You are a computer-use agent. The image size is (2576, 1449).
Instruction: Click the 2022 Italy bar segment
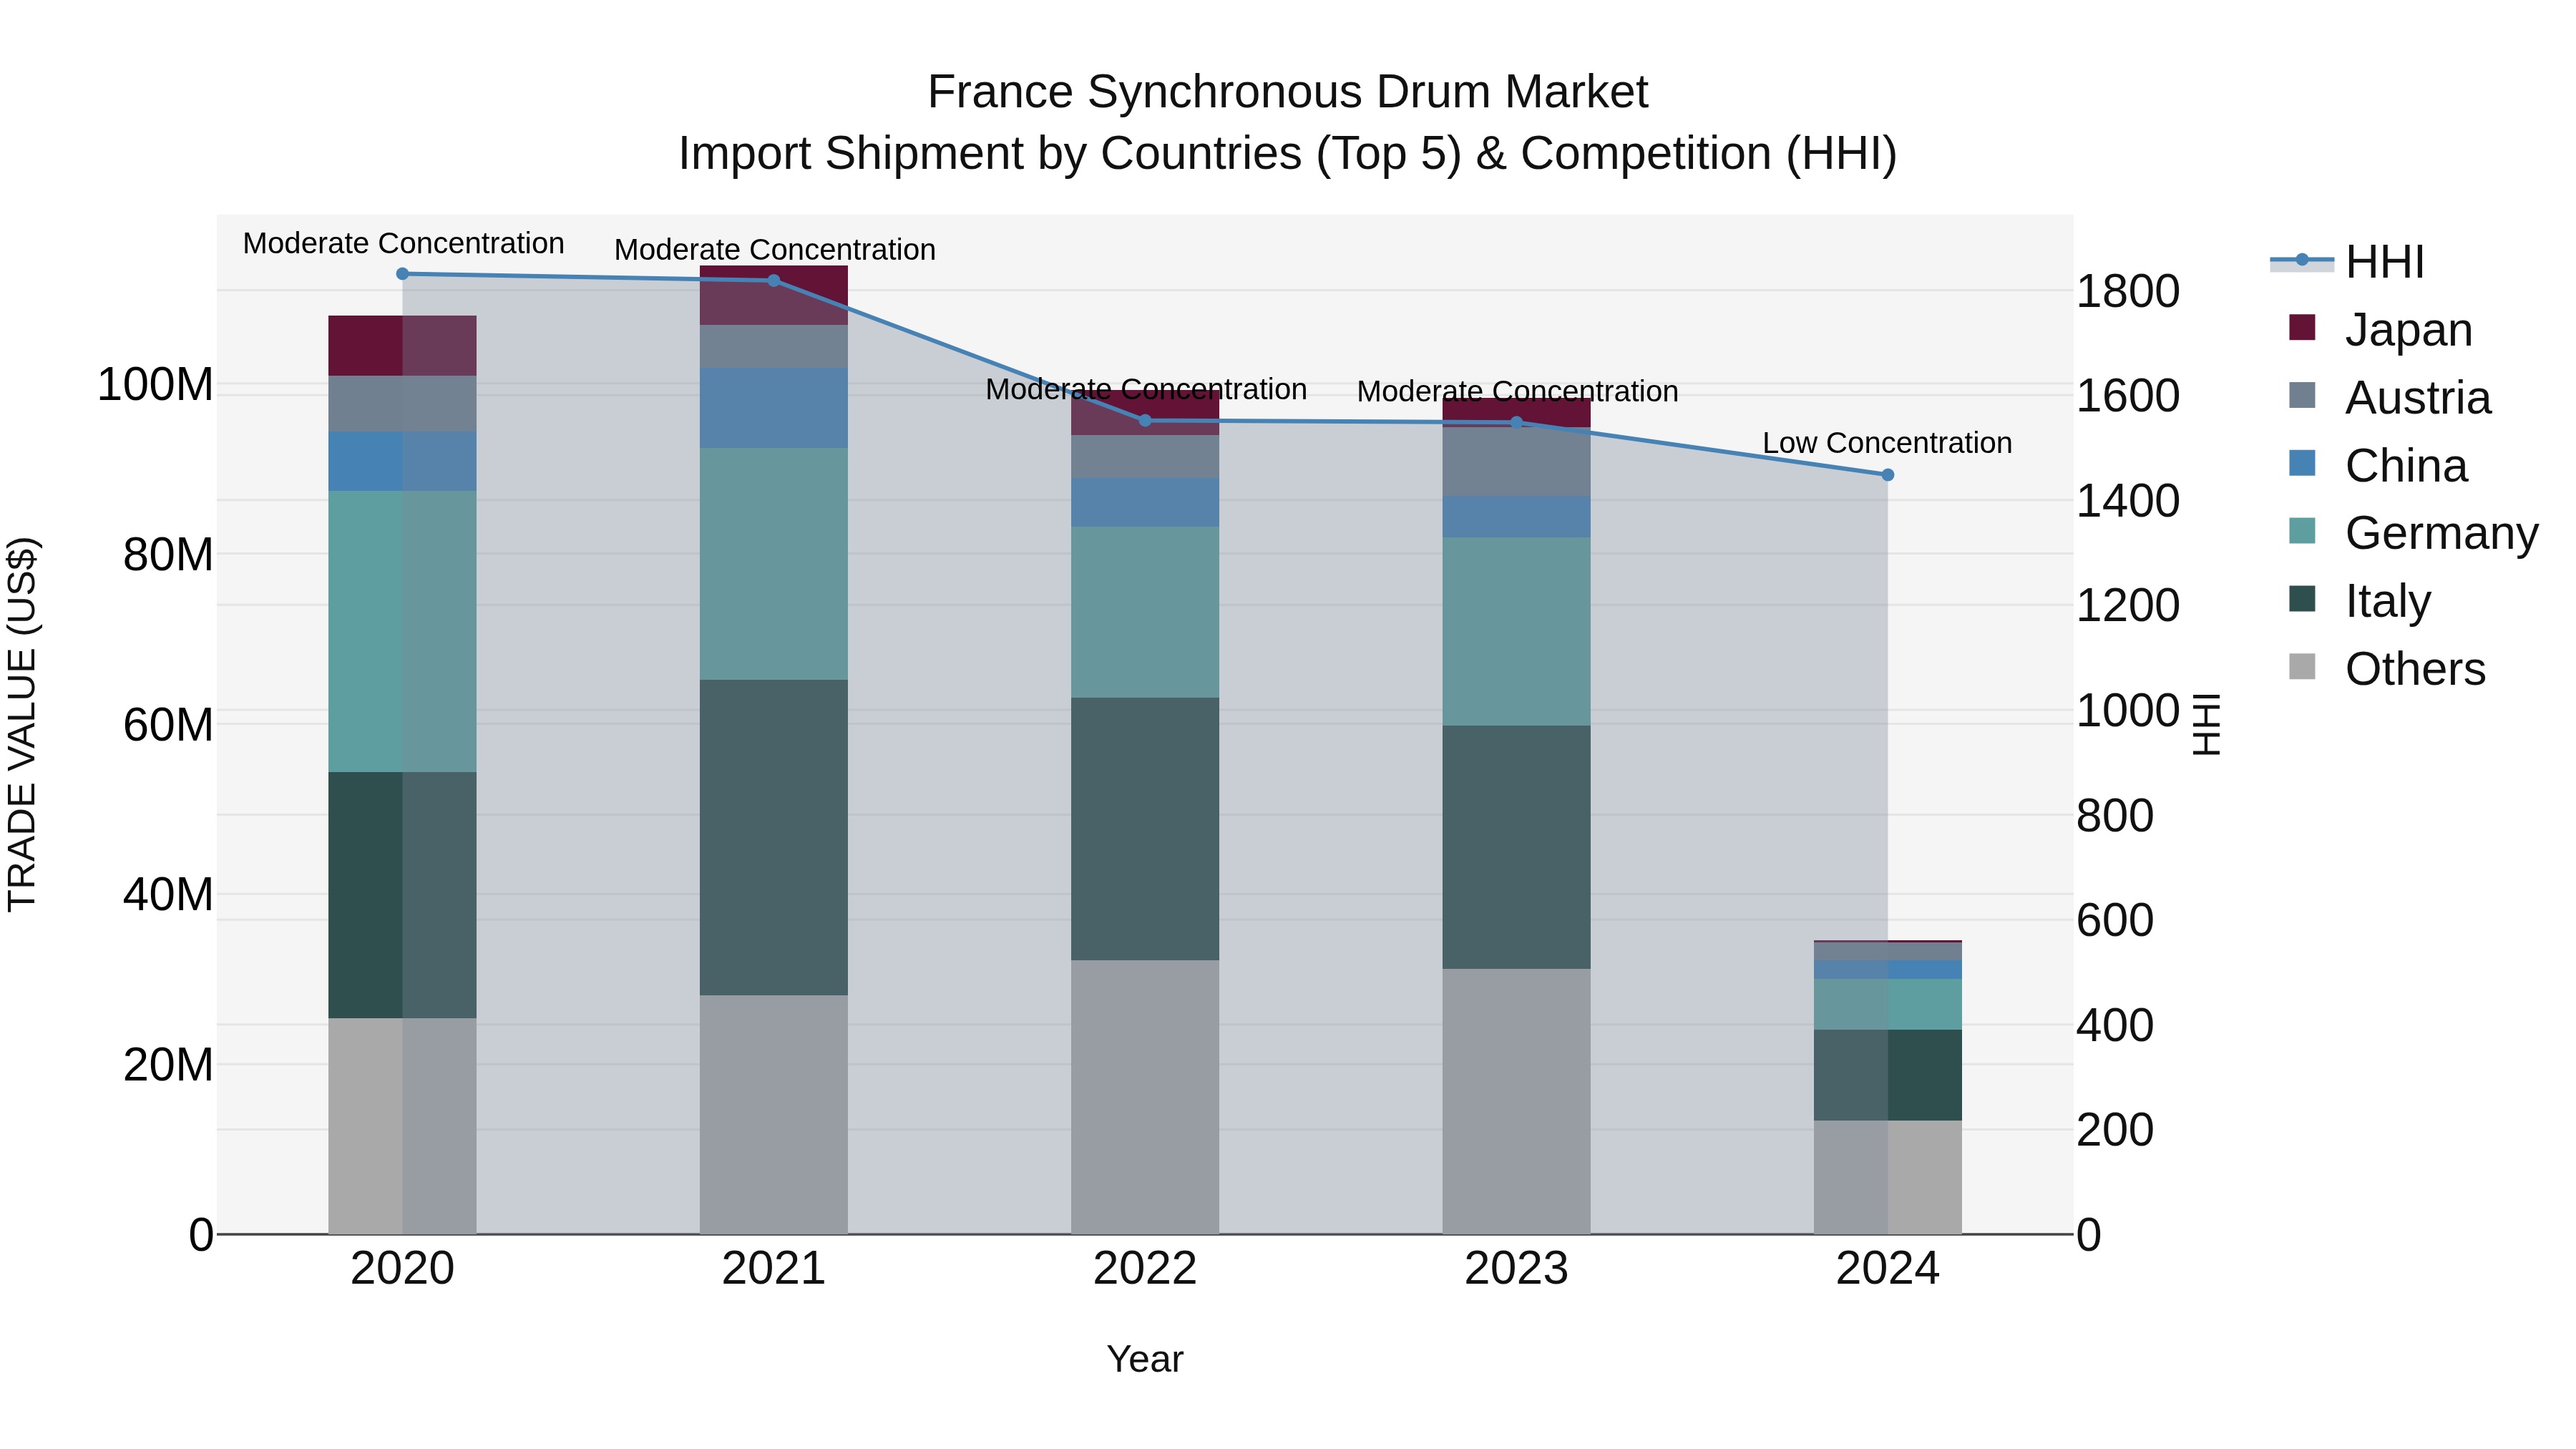pos(1145,829)
